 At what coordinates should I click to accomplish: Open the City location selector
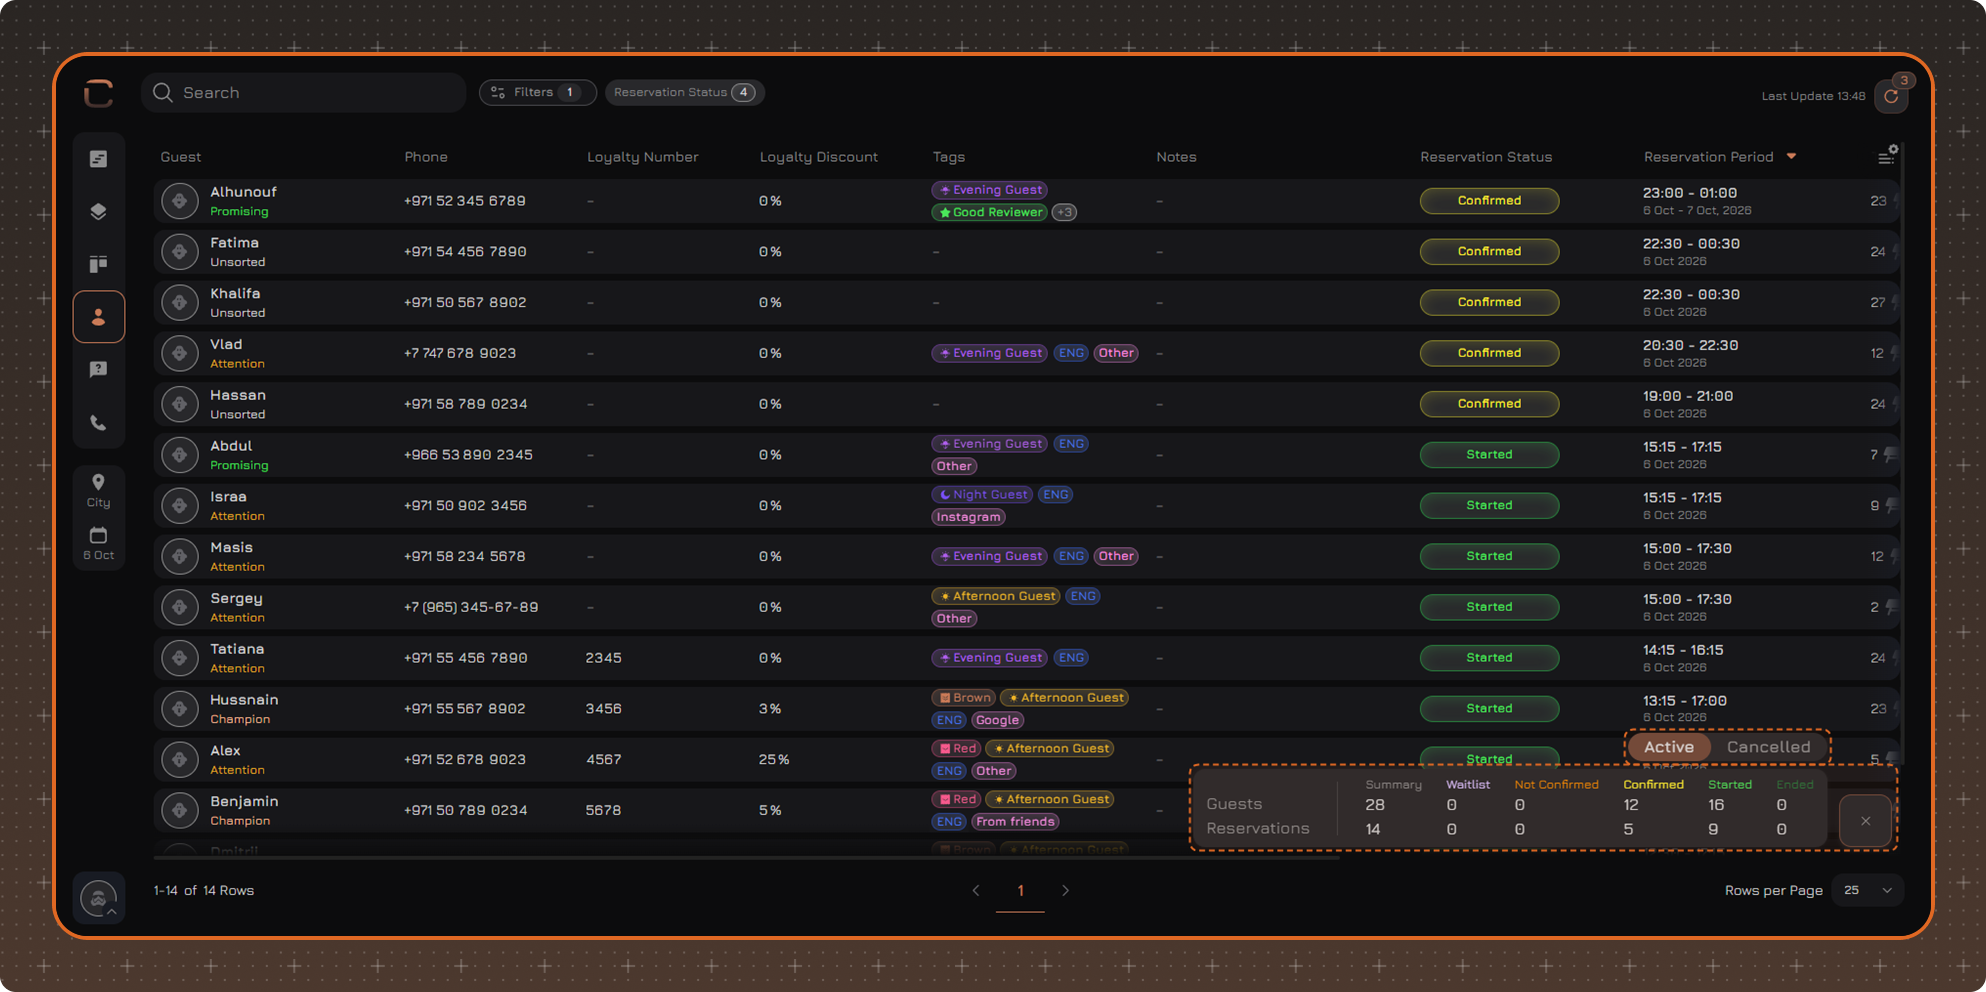click(98, 491)
